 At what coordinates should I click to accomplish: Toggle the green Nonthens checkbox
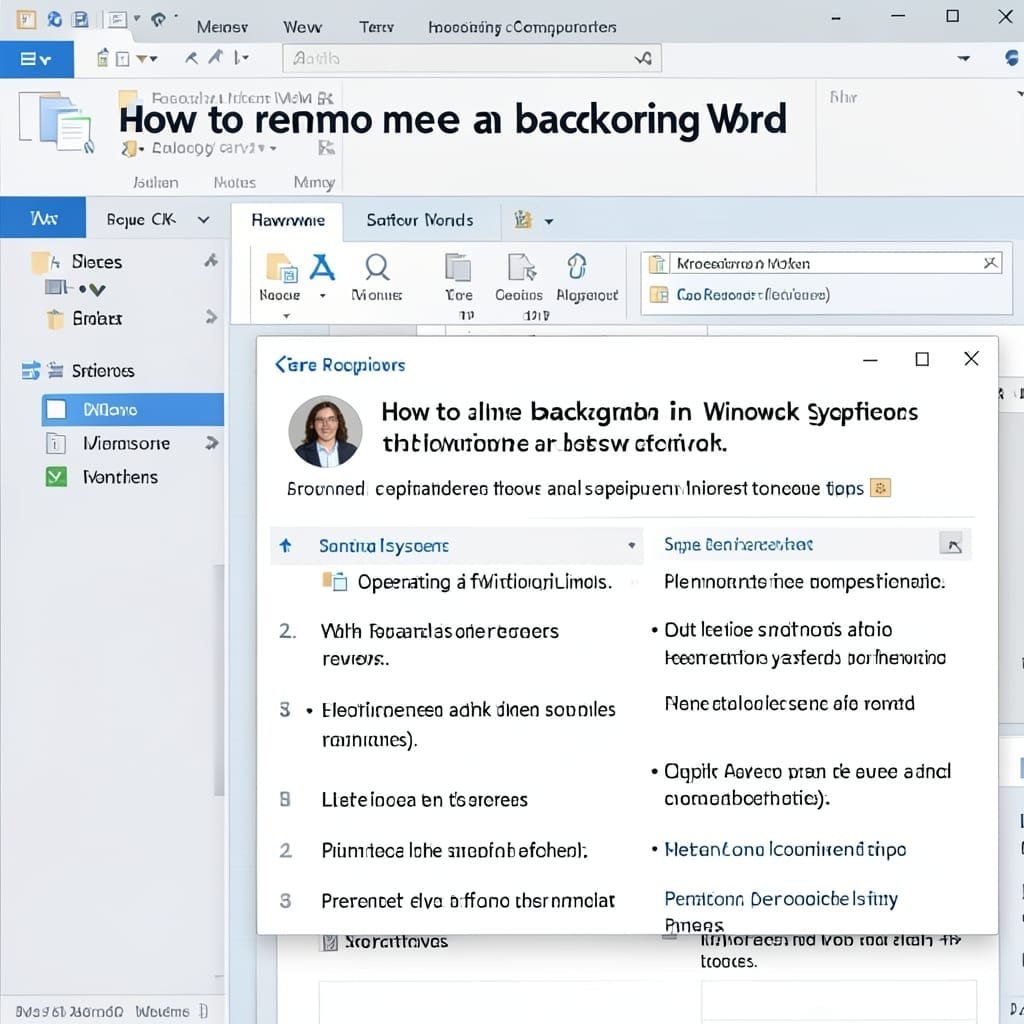coord(56,477)
